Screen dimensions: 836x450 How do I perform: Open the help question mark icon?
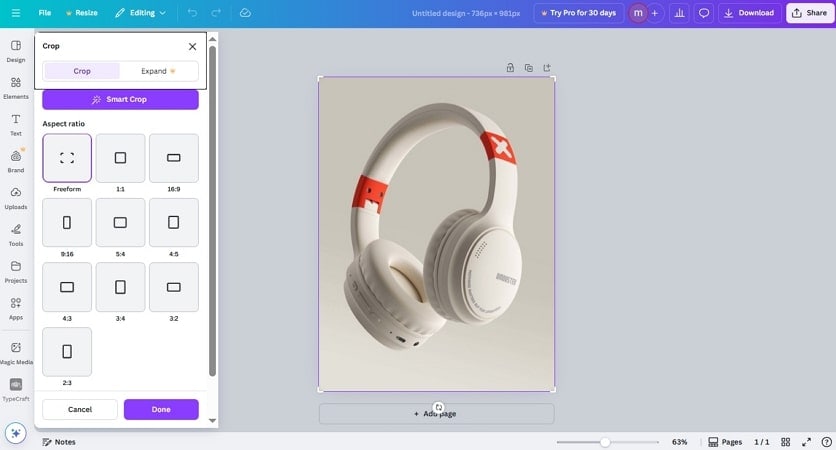(826, 442)
